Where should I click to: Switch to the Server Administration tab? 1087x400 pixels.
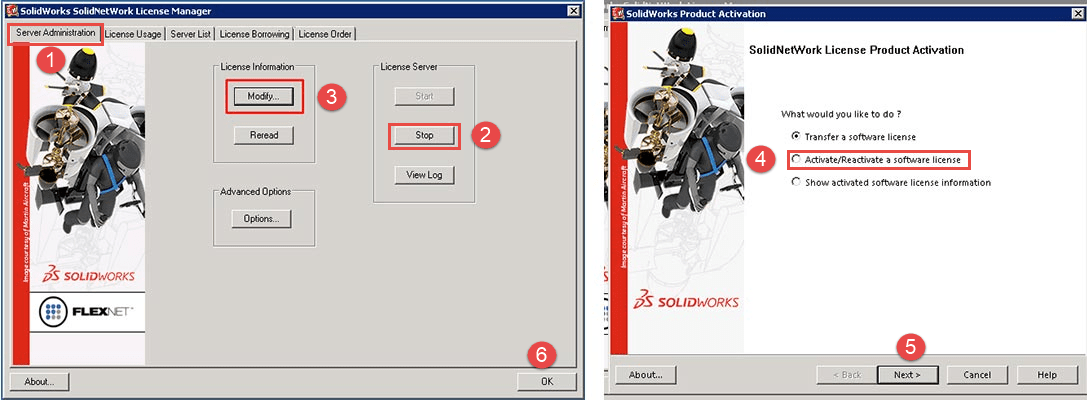56,34
